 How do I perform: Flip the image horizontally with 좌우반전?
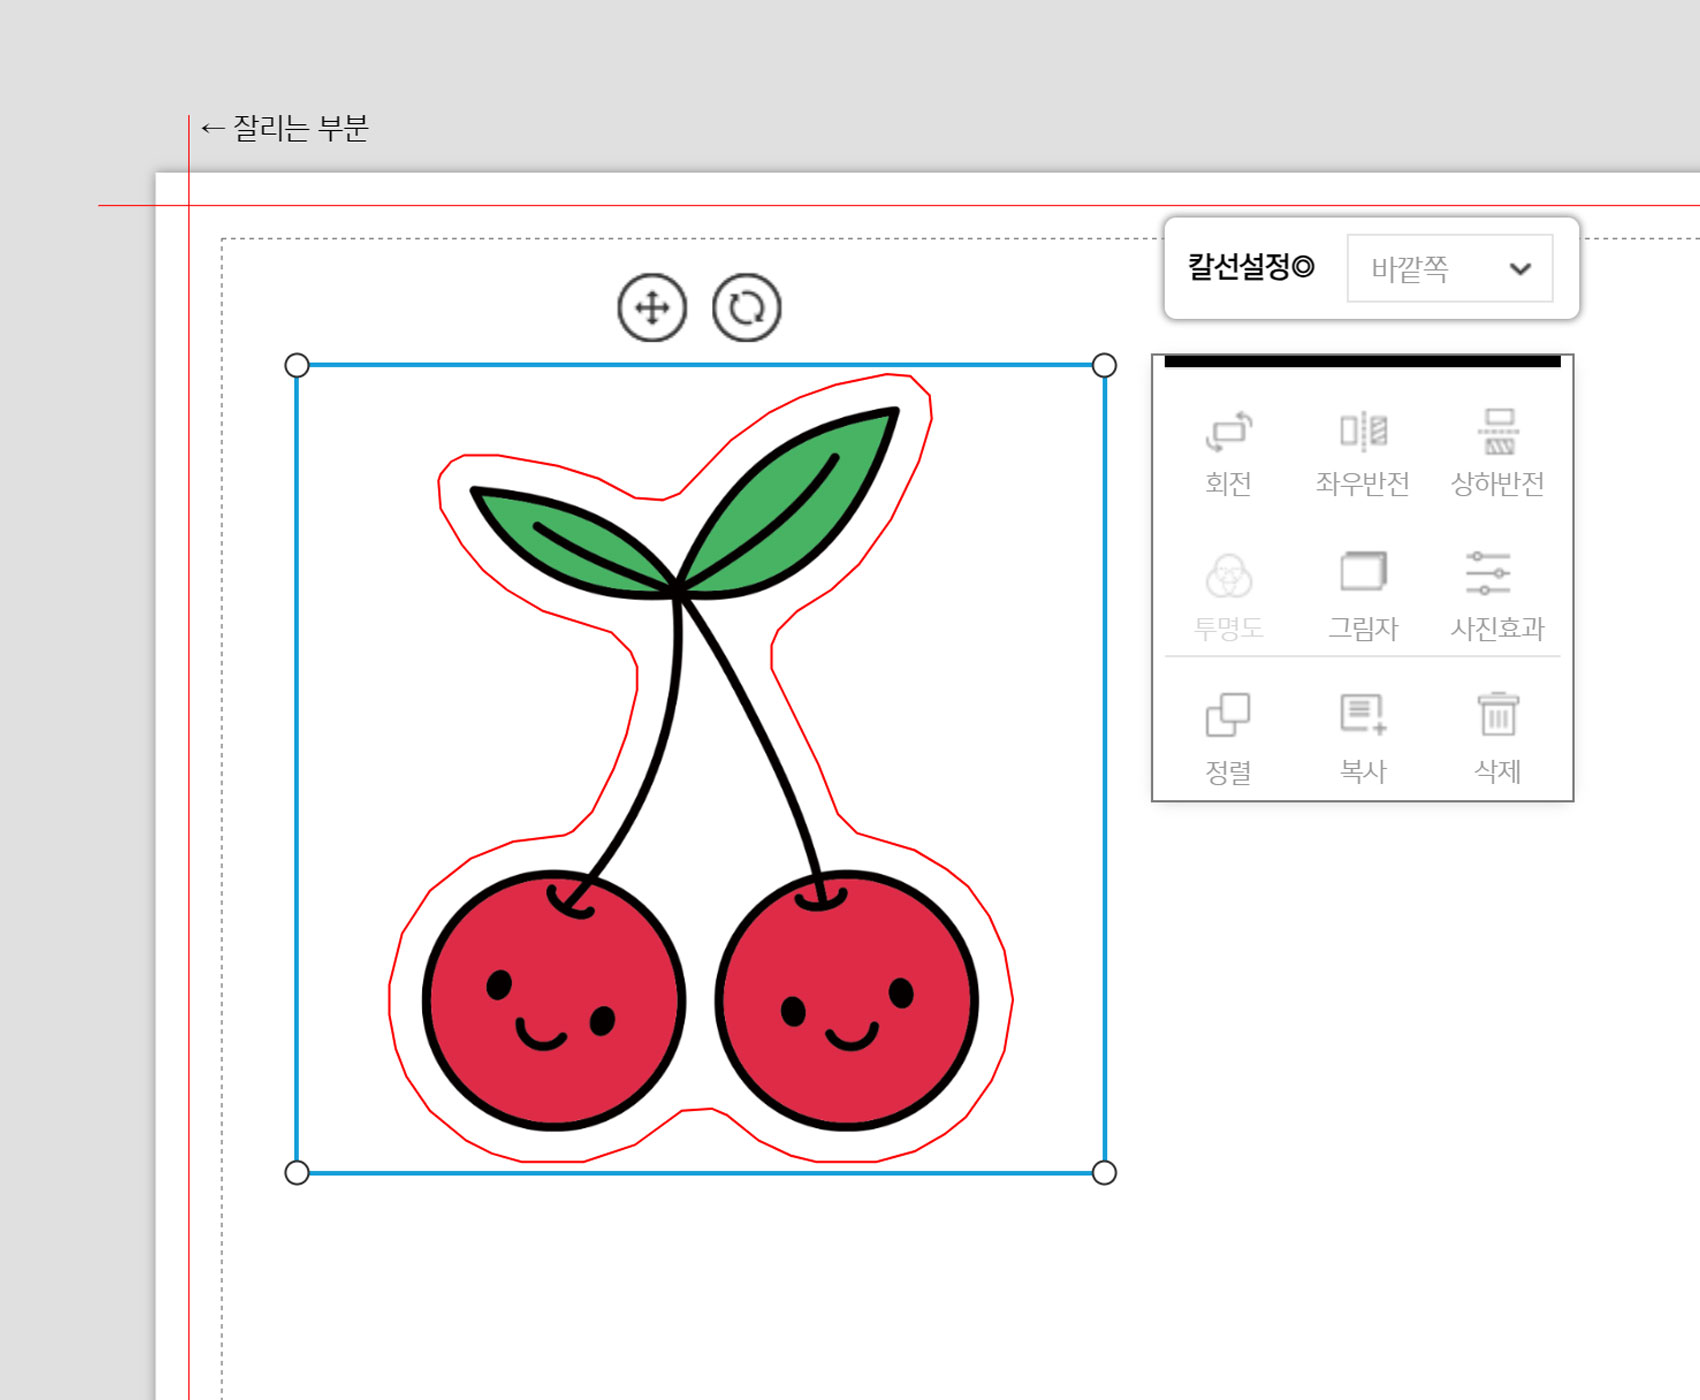[1362, 452]
